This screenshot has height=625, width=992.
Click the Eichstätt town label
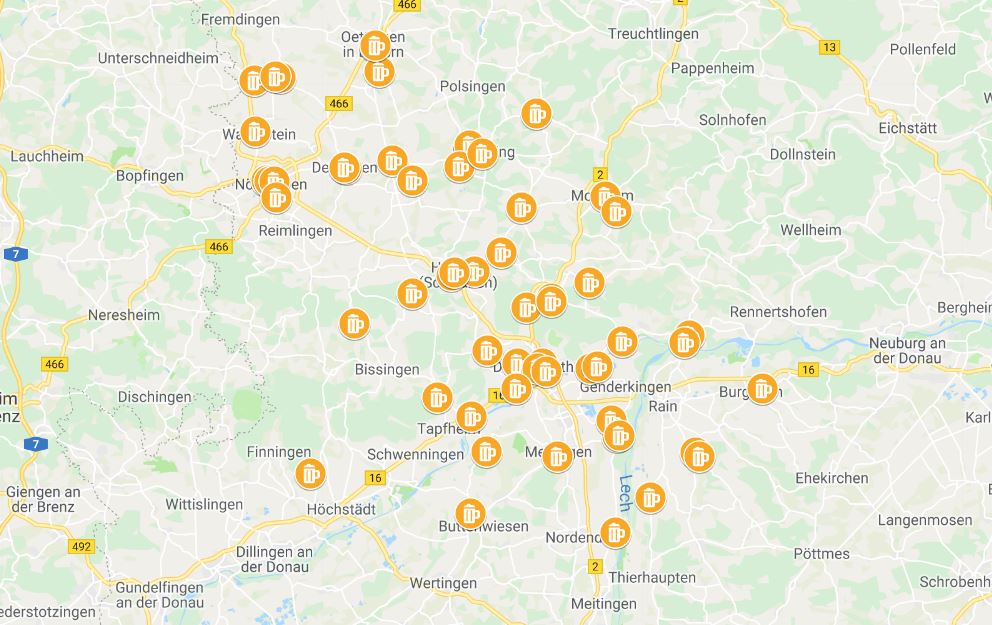pos(907,128)
